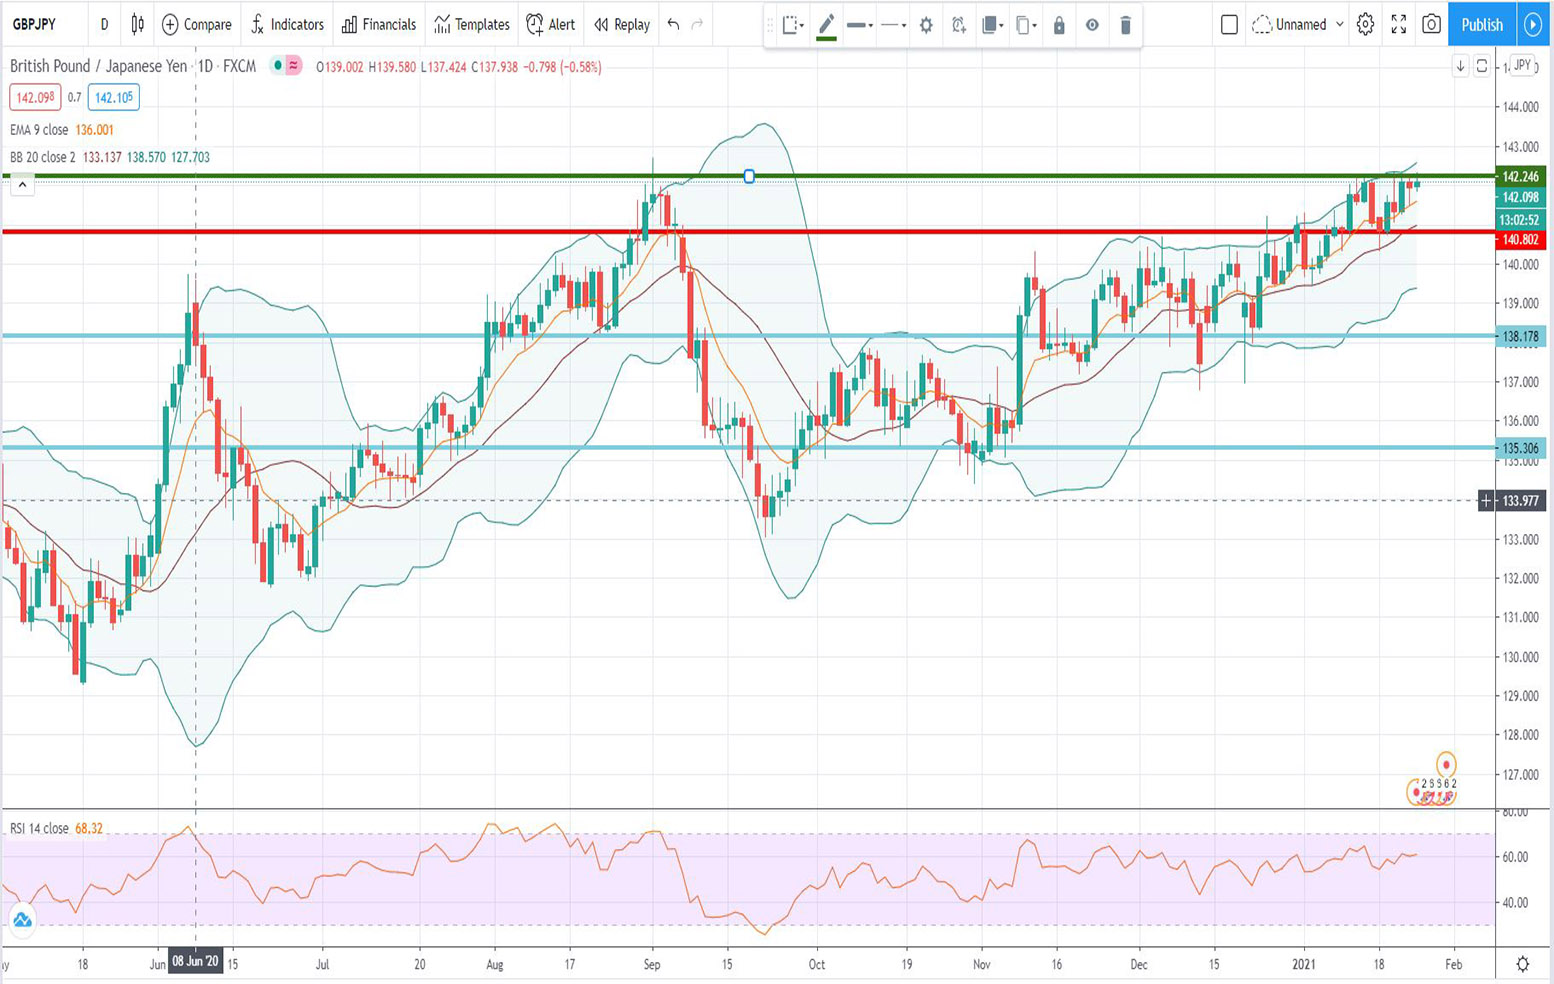Toggle visibility with the eye icon in drawing toolbar
This screenshot has height=984, width=1554.
point(1092,25)
